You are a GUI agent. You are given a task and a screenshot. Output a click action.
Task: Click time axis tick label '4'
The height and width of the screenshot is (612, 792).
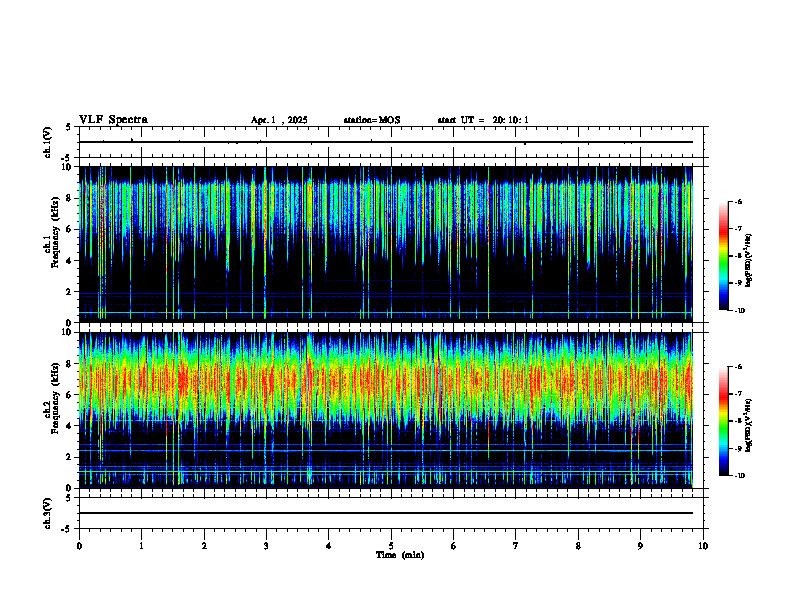[x=328, y=546]
